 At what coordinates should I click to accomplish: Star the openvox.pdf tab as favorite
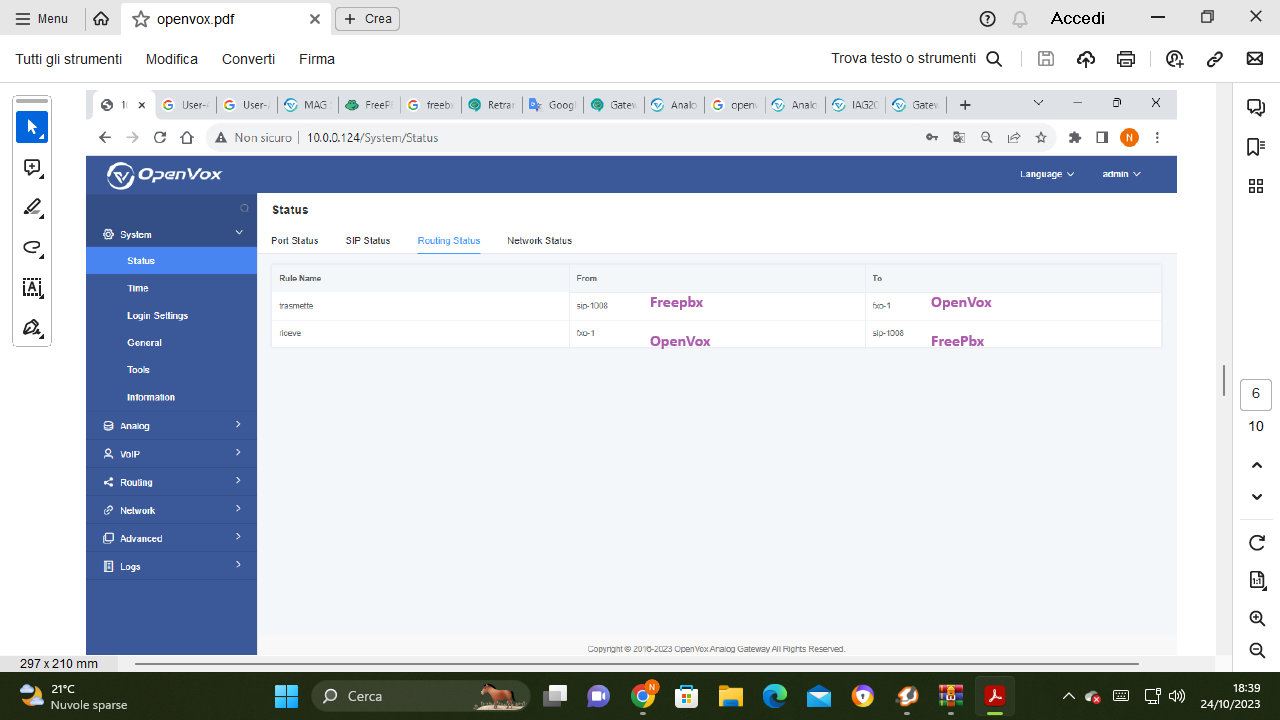[141, 18]
